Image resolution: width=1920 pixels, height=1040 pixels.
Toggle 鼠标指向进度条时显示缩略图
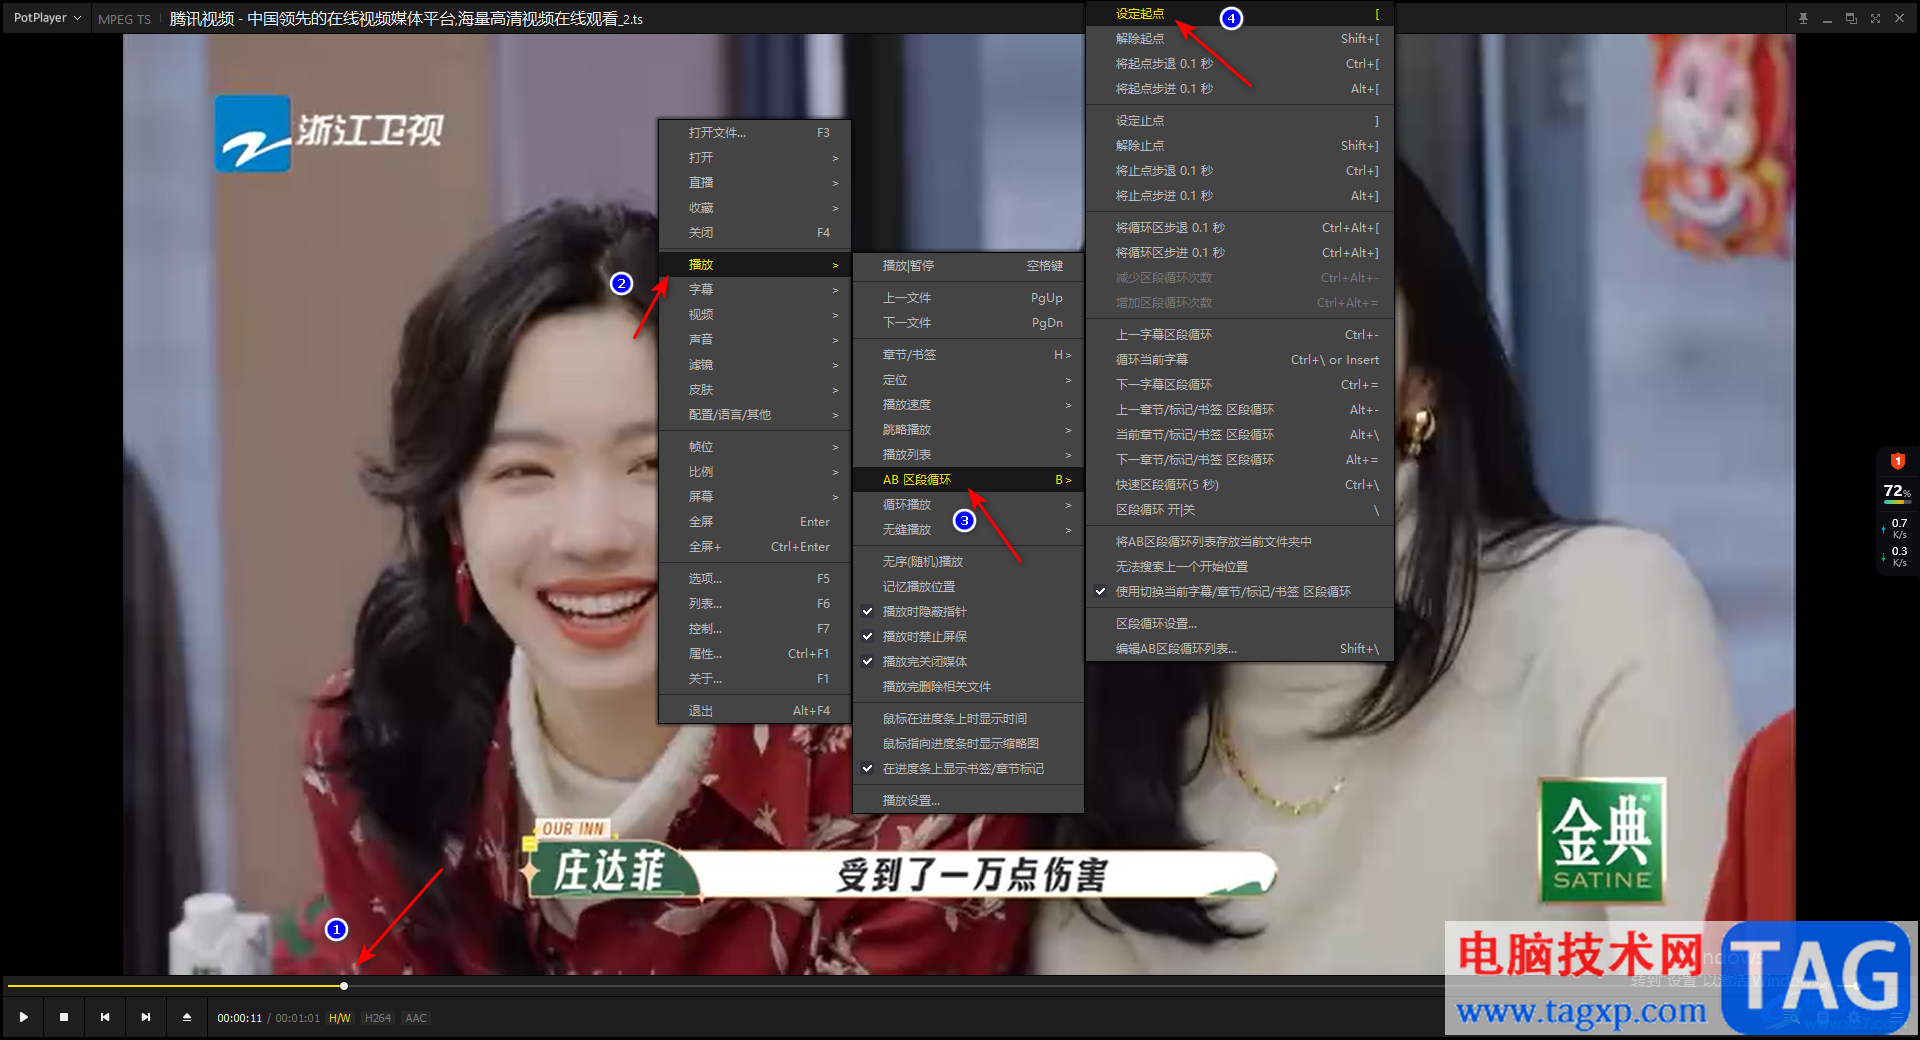click(968, 743)
